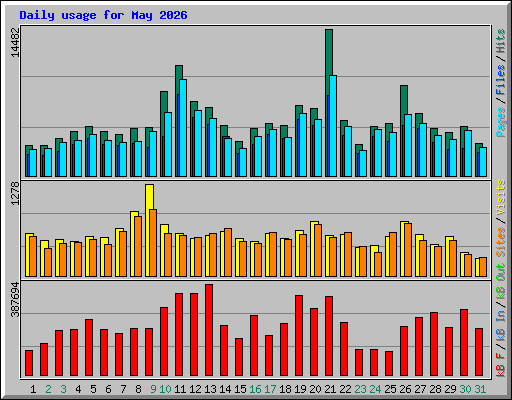The height and width of the screenshot is (400, 512).
Task: Click day label 11 on the x-axis
Action: coord(180,389)
